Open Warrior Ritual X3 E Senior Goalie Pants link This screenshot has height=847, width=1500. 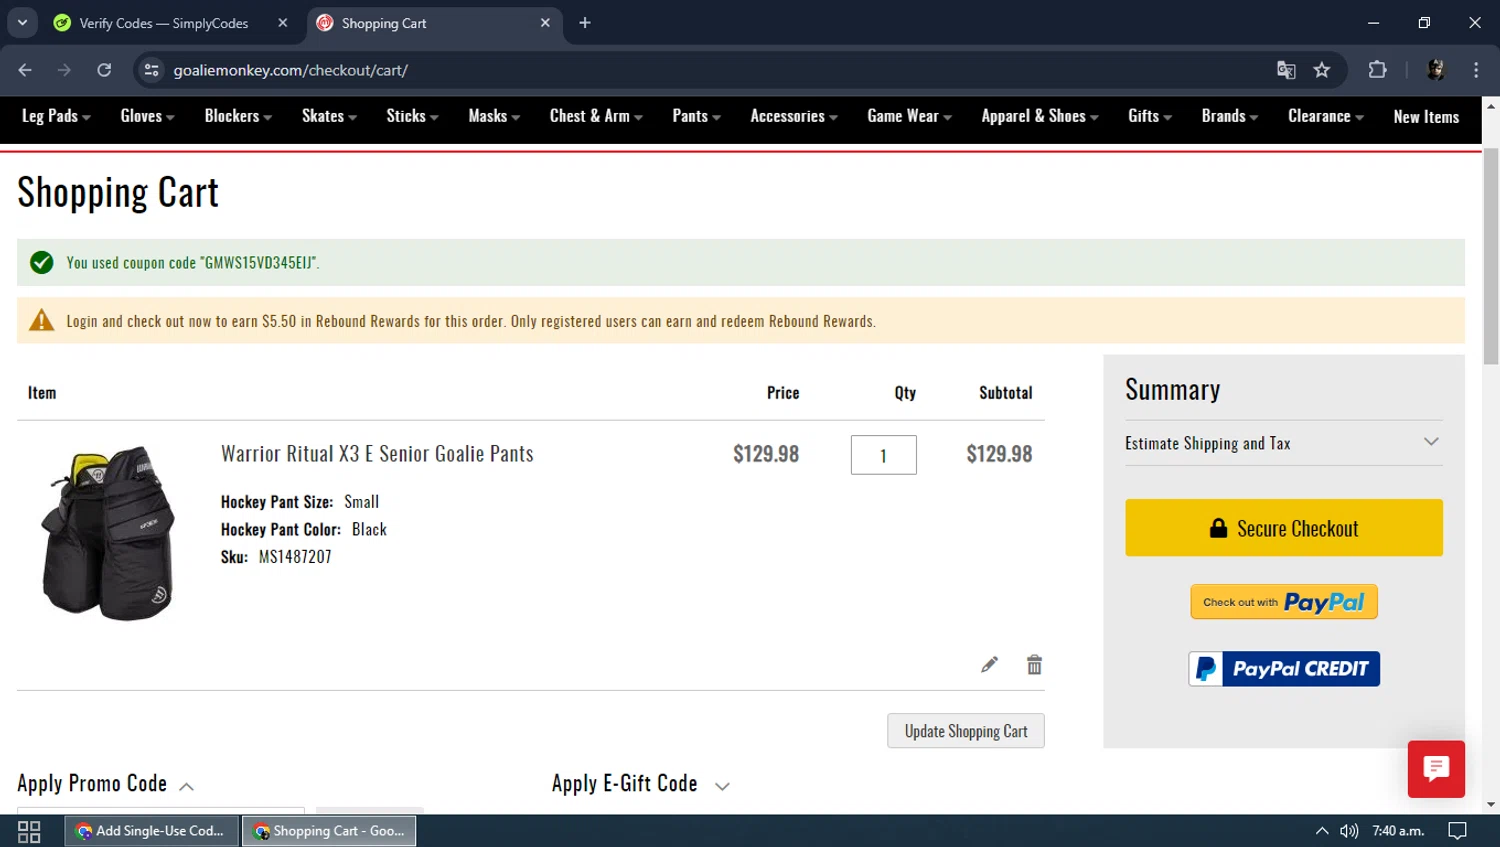pos(377,454)
